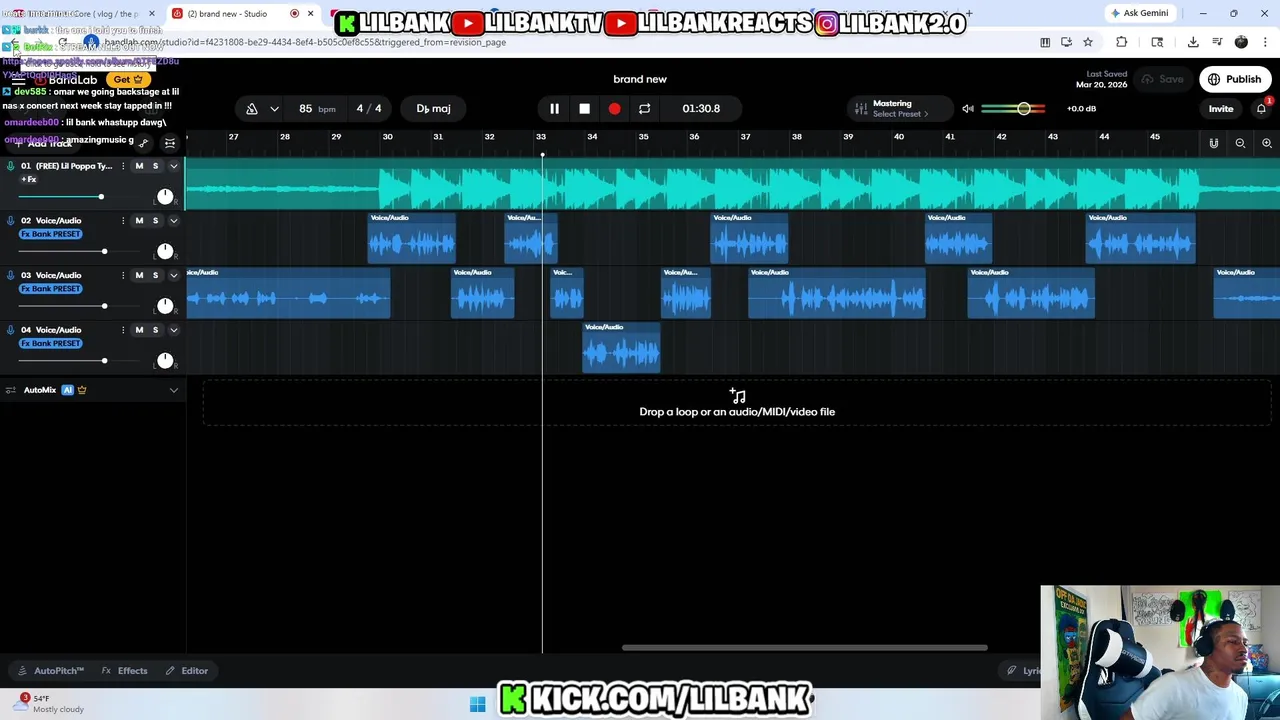
Task: Open track 01 three-dot menu
Action: pos(123,166)
